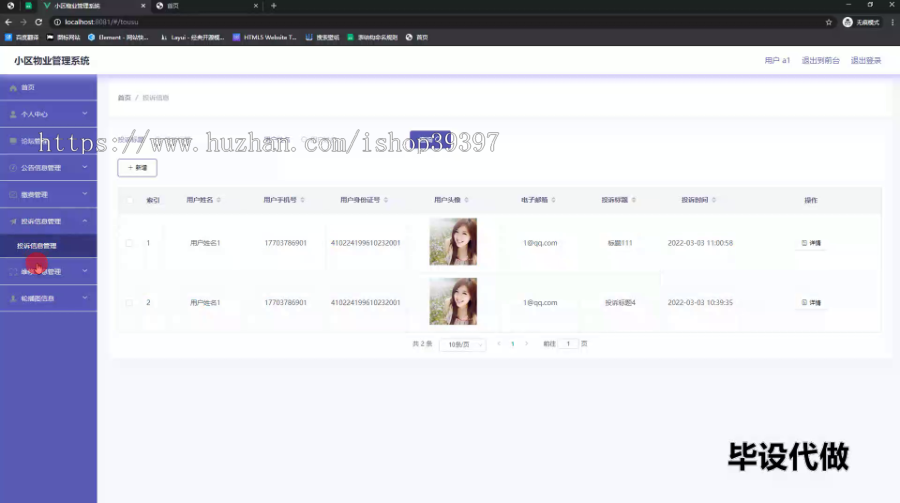Close the 小区物业管理系统 tab
This screenshot has width=900, height=503.
[143, 6]
